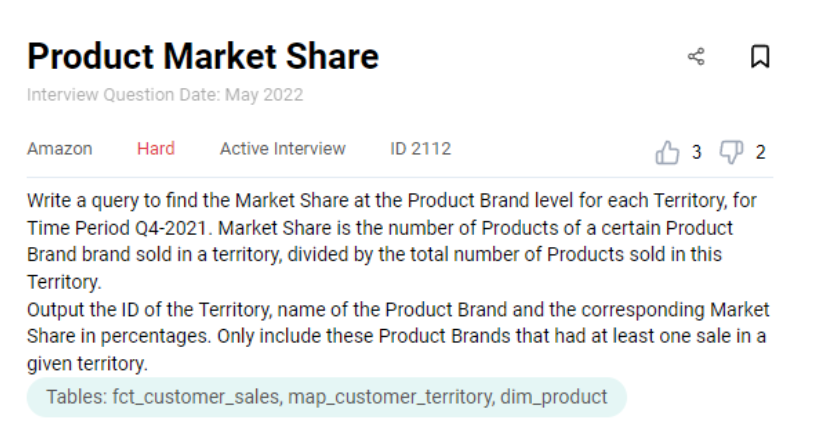The width and height of the screenshot is (813, 433).
Task: Click the Hard difficulty label
Action: tap(155, 149)
